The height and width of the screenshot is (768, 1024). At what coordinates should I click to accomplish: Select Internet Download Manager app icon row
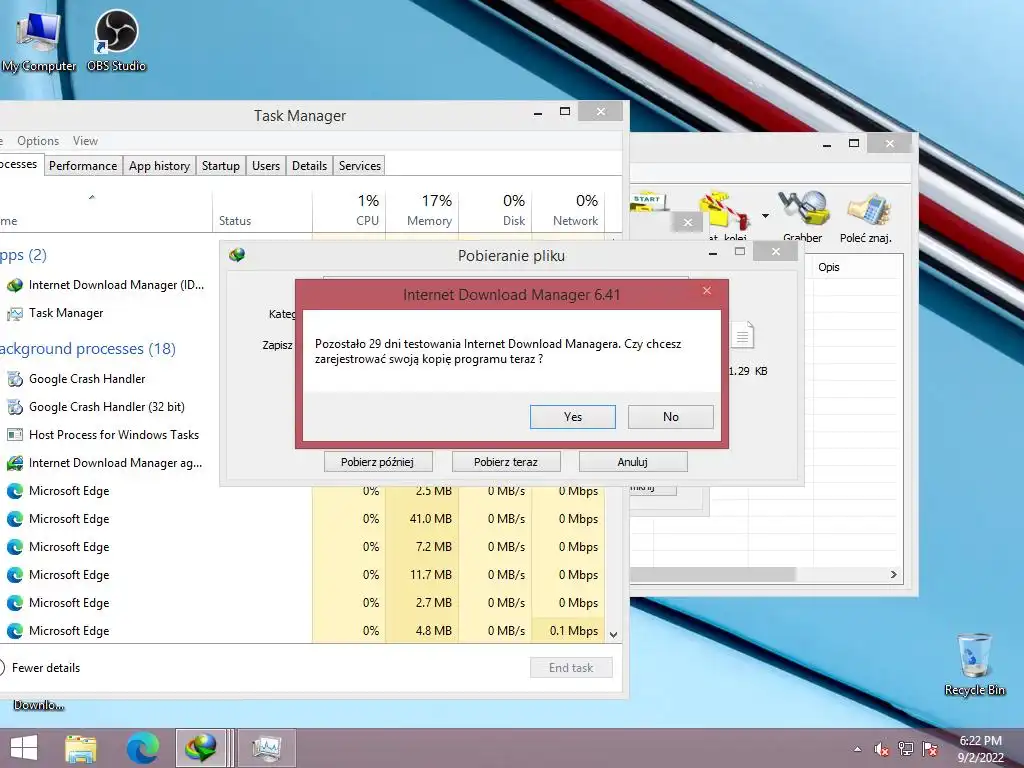pos(14,285)
